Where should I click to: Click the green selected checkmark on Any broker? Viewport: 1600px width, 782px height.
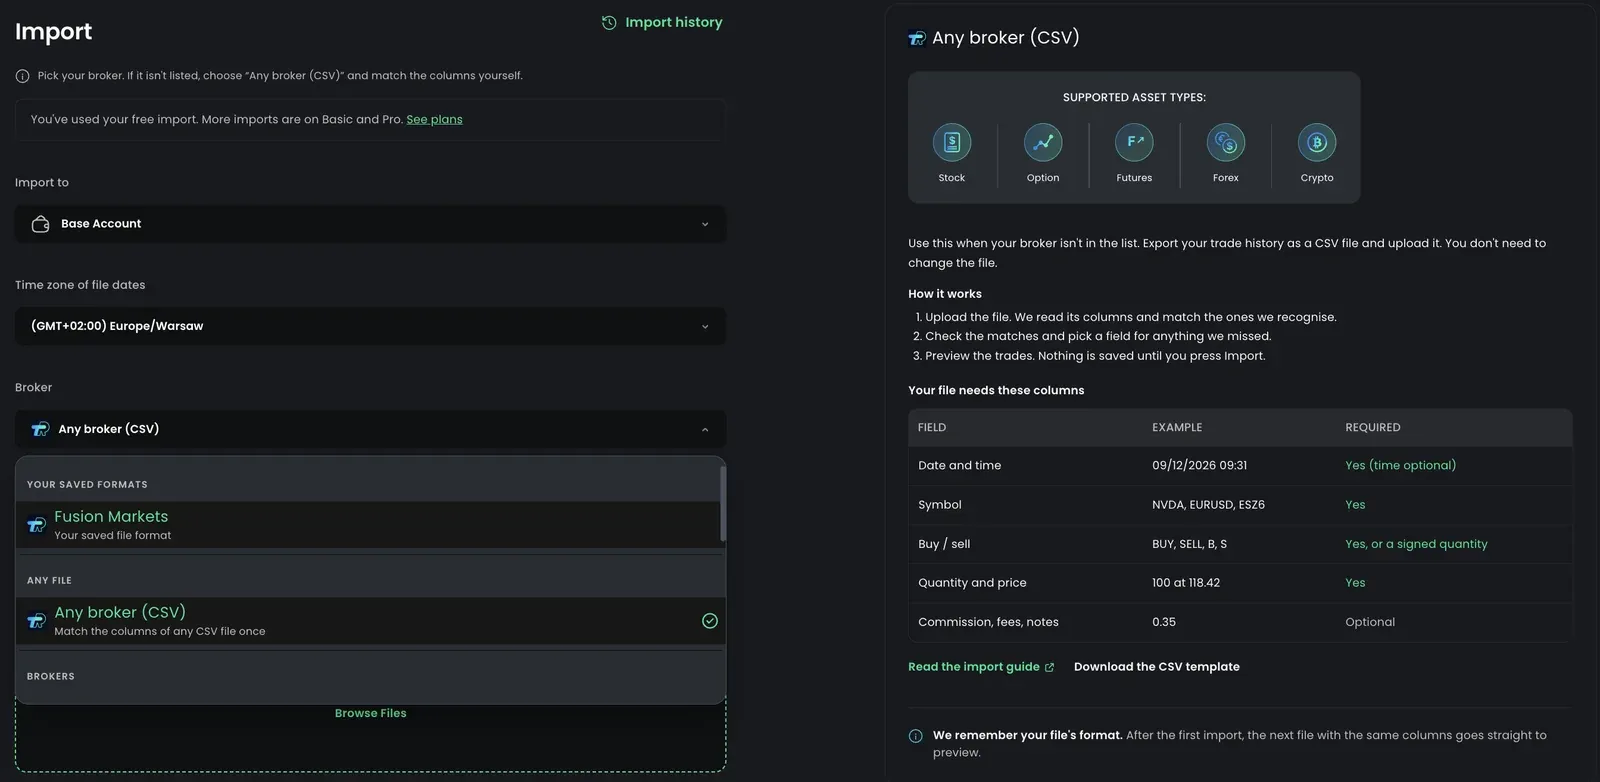(x=710, y=621)
